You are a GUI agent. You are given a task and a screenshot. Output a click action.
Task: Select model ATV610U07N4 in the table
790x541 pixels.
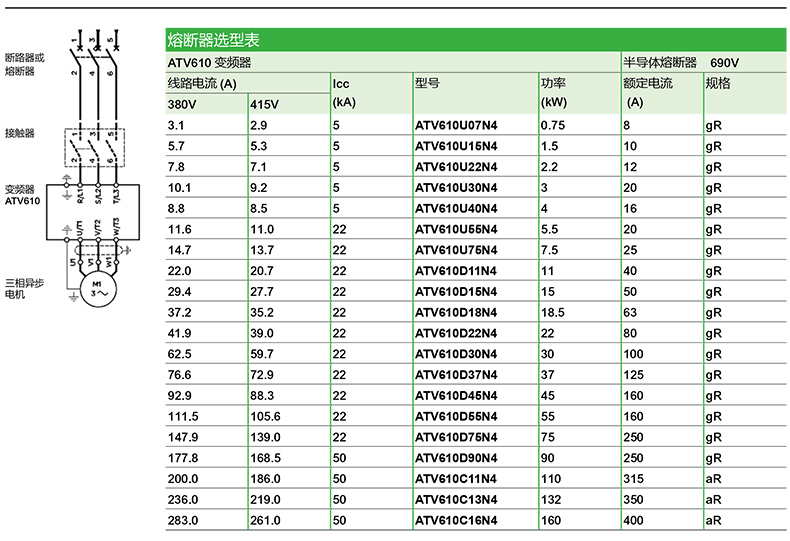tap(455, 126)
